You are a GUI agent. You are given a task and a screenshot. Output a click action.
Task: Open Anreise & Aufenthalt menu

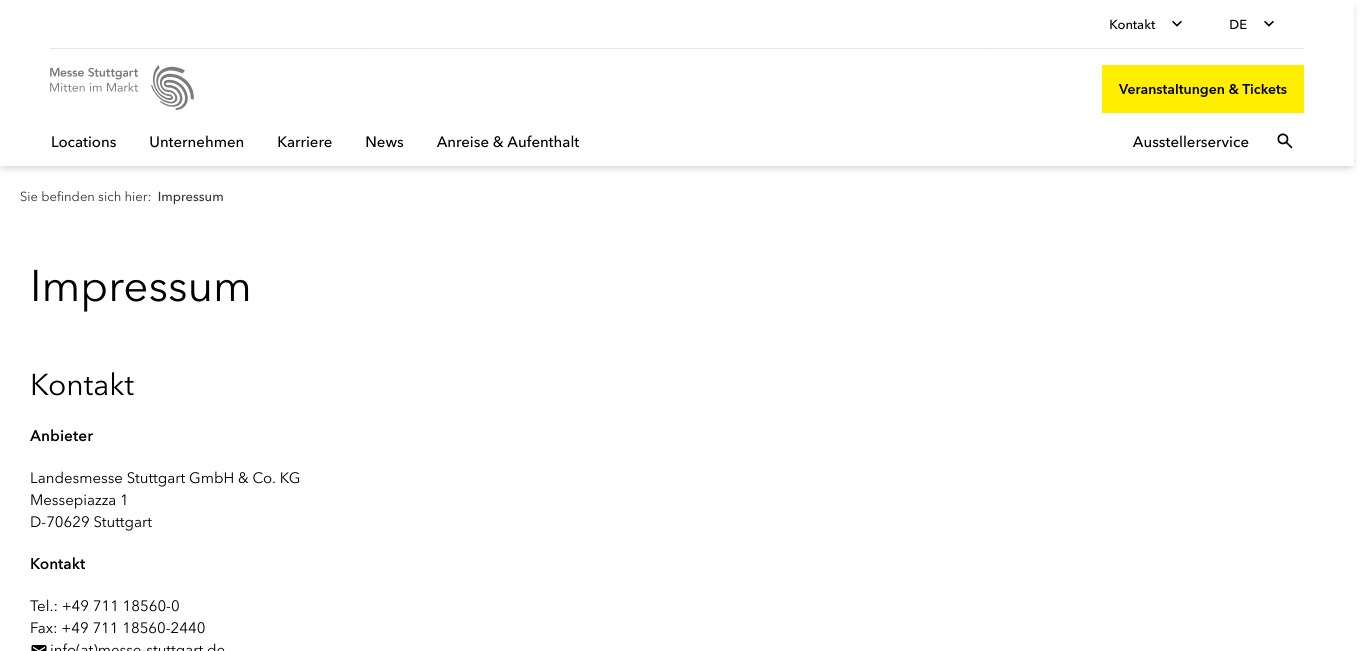tap(508, 142)
